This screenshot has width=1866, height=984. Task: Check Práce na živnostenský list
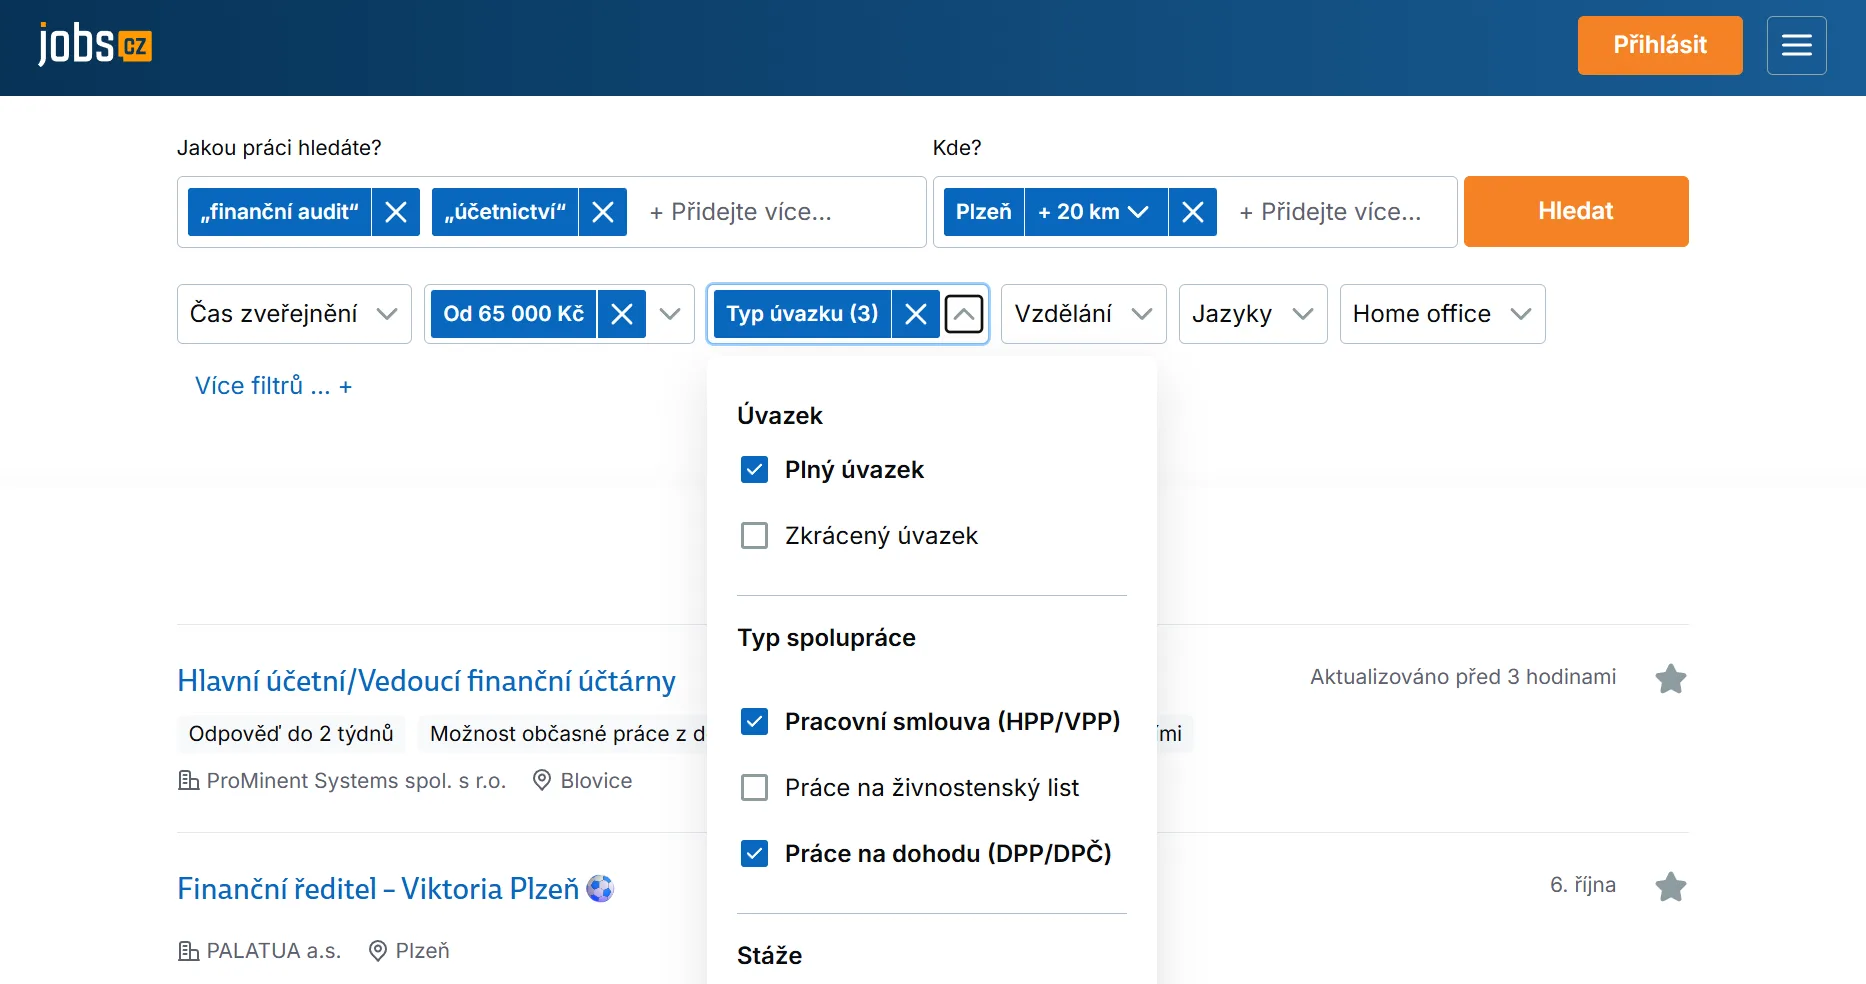(x=754, y=788)
